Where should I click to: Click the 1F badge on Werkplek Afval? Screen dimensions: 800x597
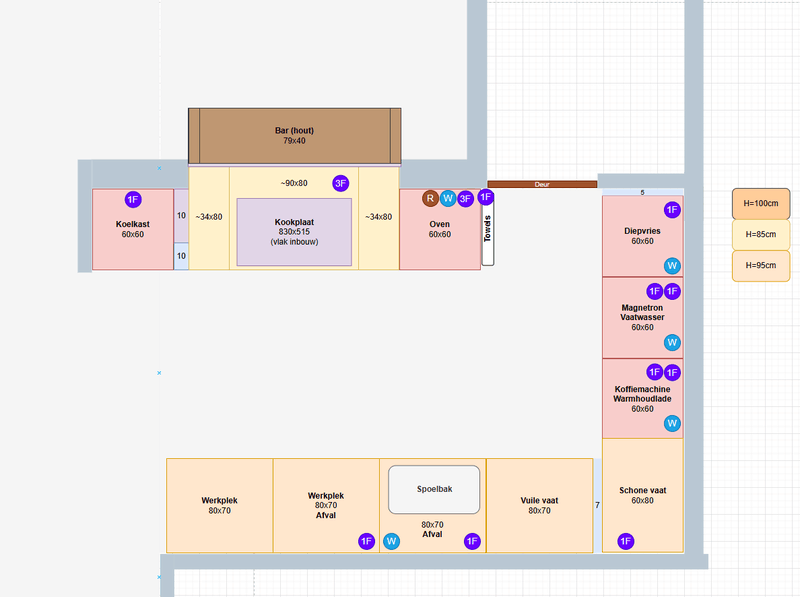coord(366,541)
